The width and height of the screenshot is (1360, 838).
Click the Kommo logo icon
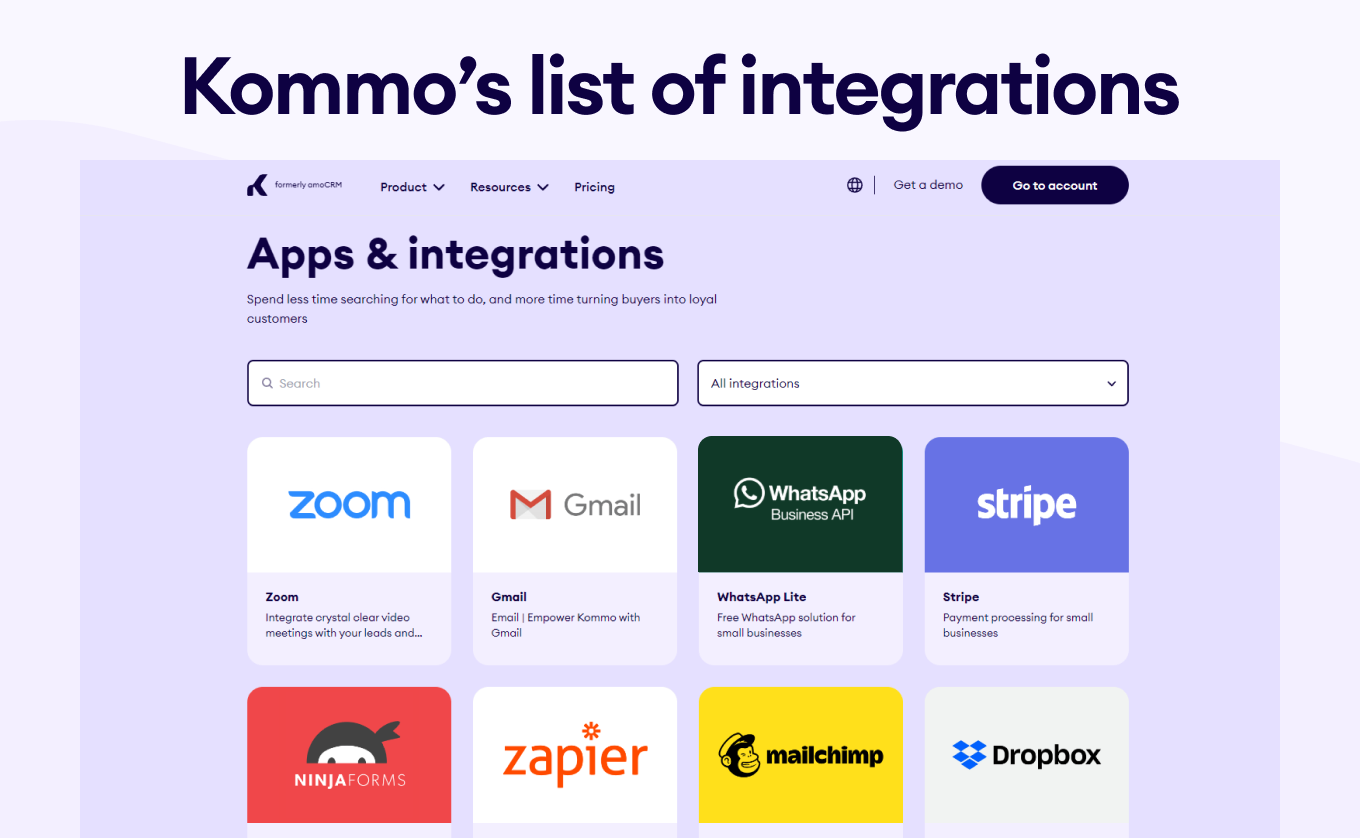click(257, 185)
